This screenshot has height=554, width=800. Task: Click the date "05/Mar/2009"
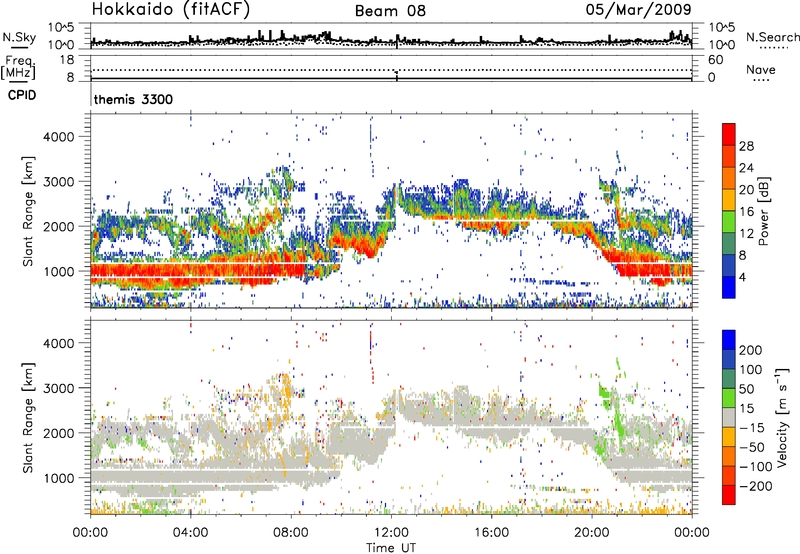638,9
